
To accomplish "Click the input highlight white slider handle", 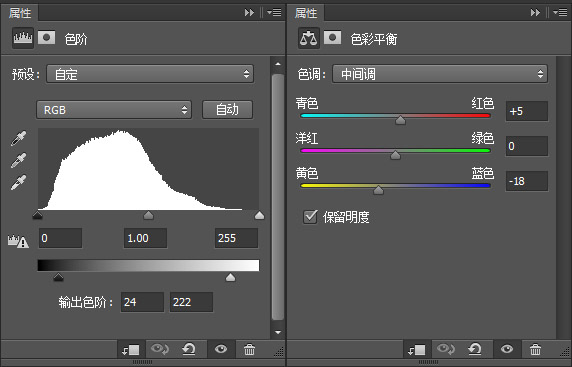I will pos(259,215).
